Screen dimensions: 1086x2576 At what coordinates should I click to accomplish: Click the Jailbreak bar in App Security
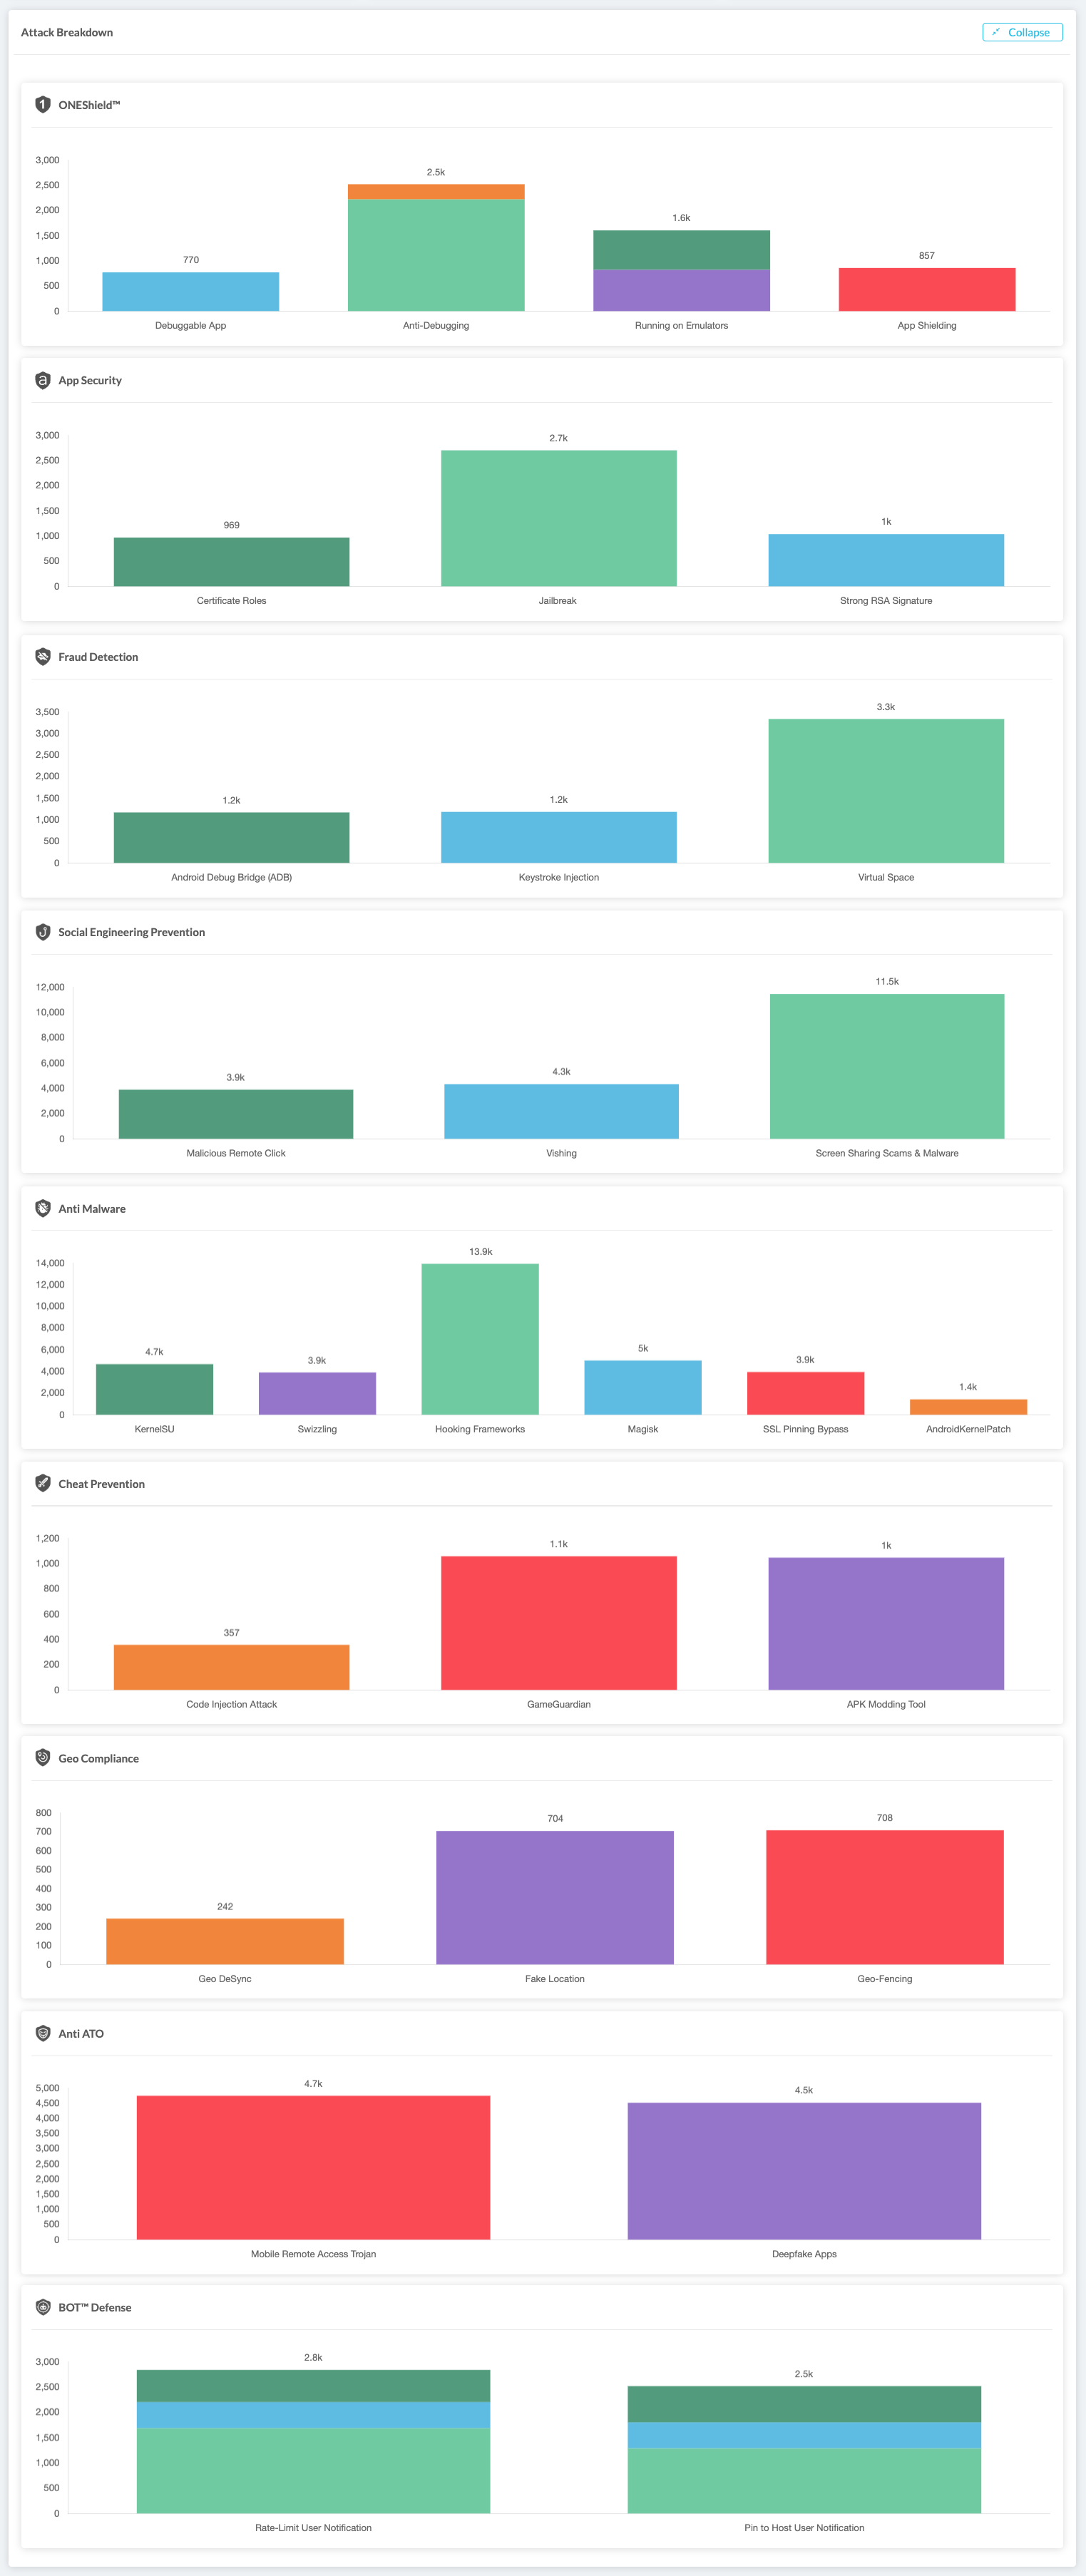pyautogui.click(x=558, y=518)
